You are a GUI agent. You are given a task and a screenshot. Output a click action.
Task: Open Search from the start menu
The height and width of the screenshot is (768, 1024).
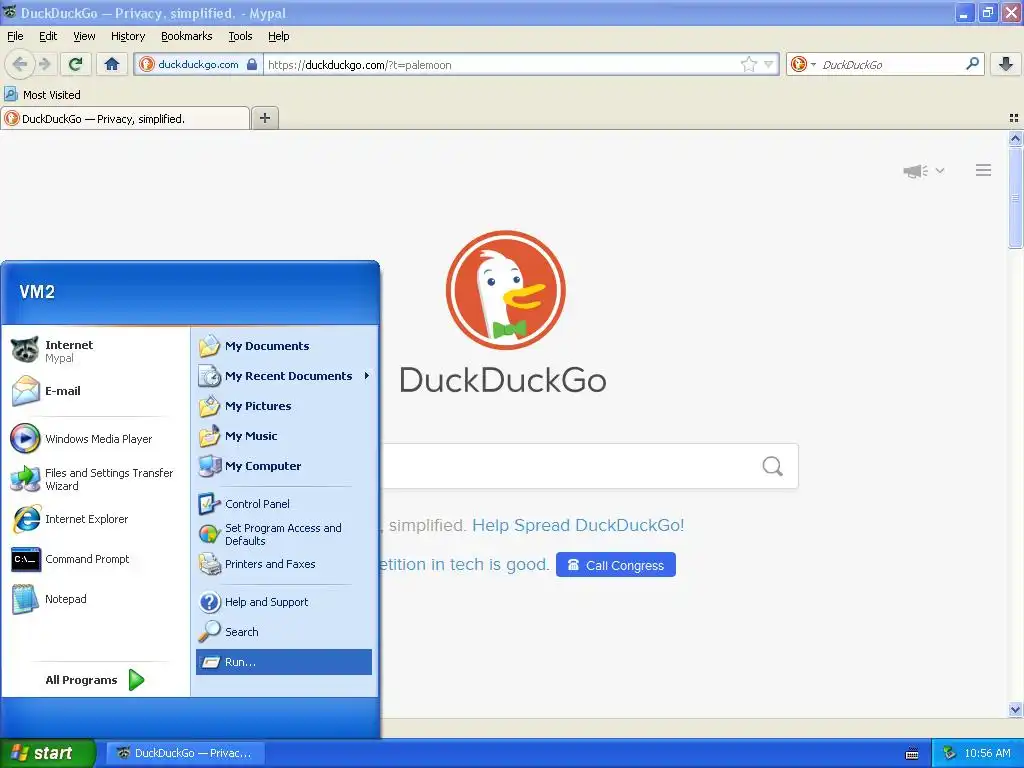point(284,632)
